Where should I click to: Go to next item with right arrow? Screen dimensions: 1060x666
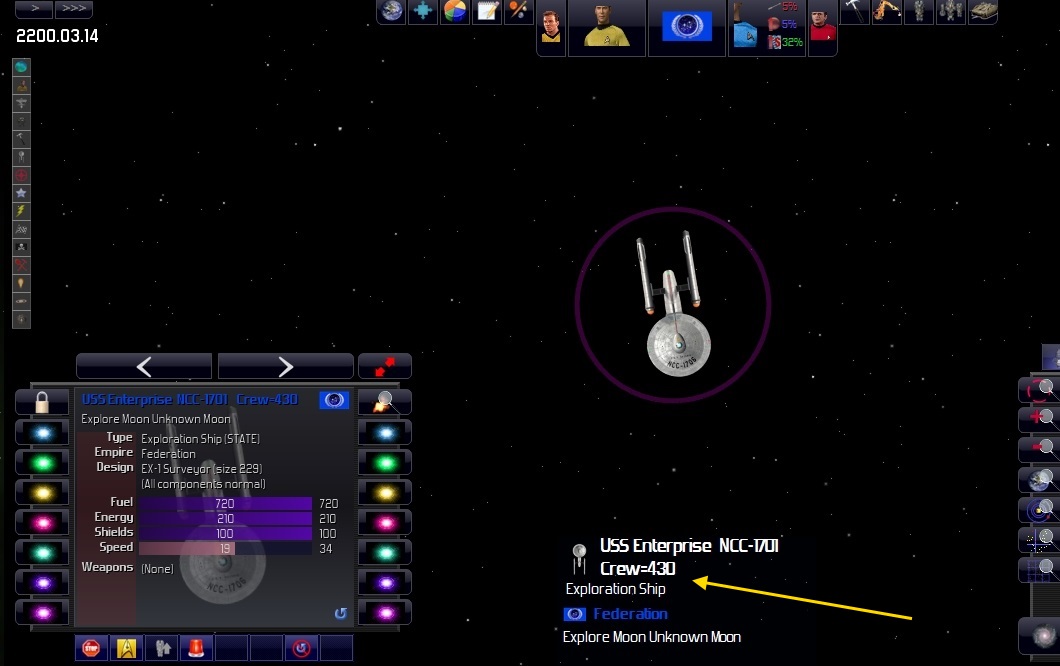(x=286, y=366)
